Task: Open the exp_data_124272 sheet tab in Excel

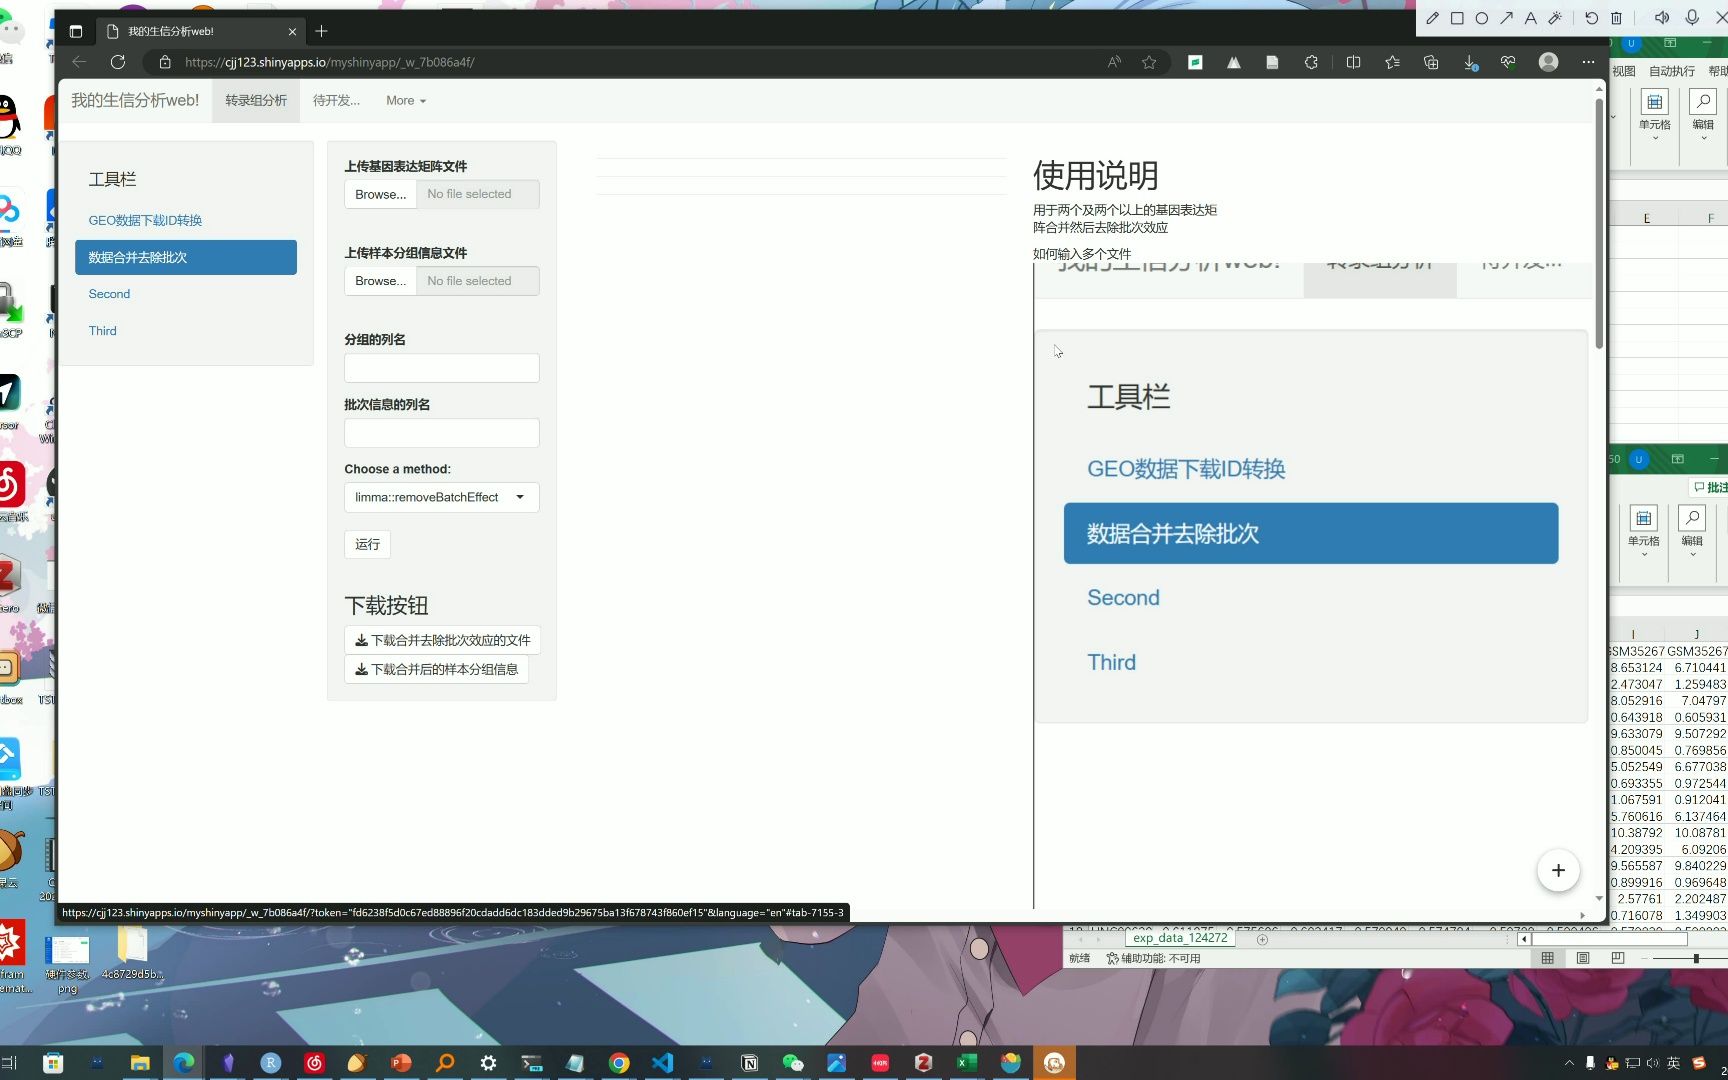Action: coord(1180,938)
